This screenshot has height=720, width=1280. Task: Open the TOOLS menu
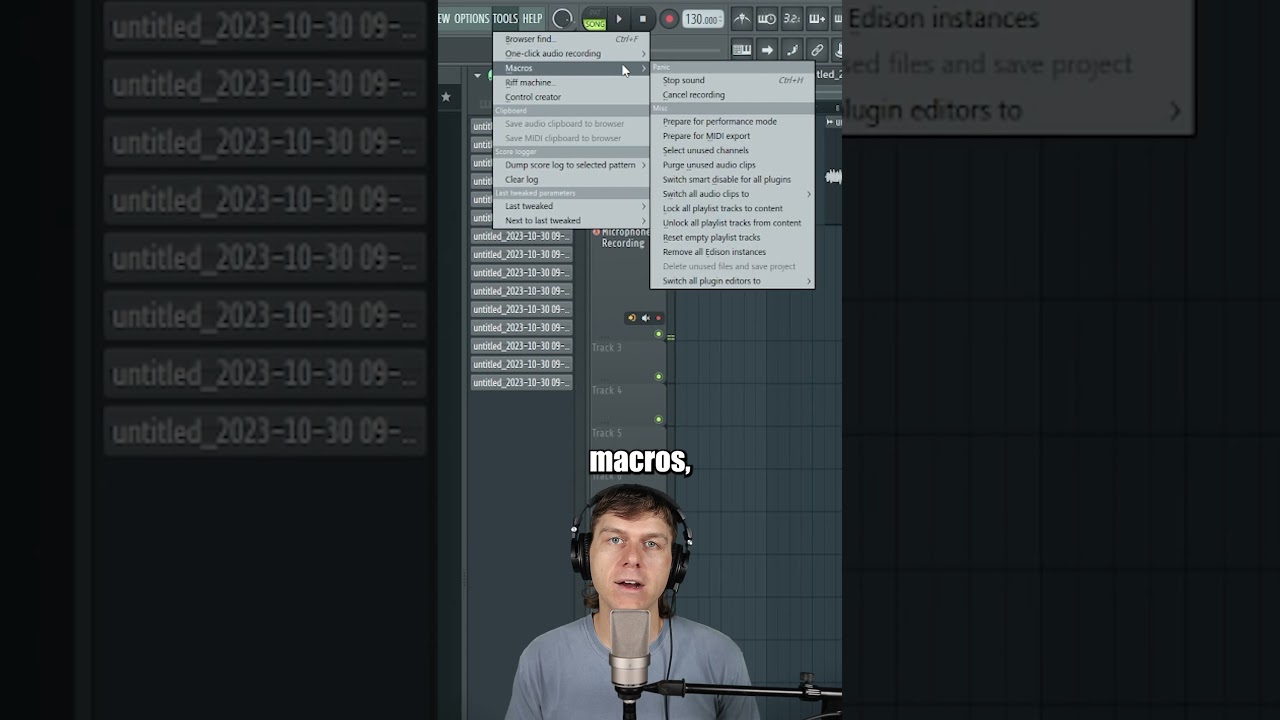[505, 18]
